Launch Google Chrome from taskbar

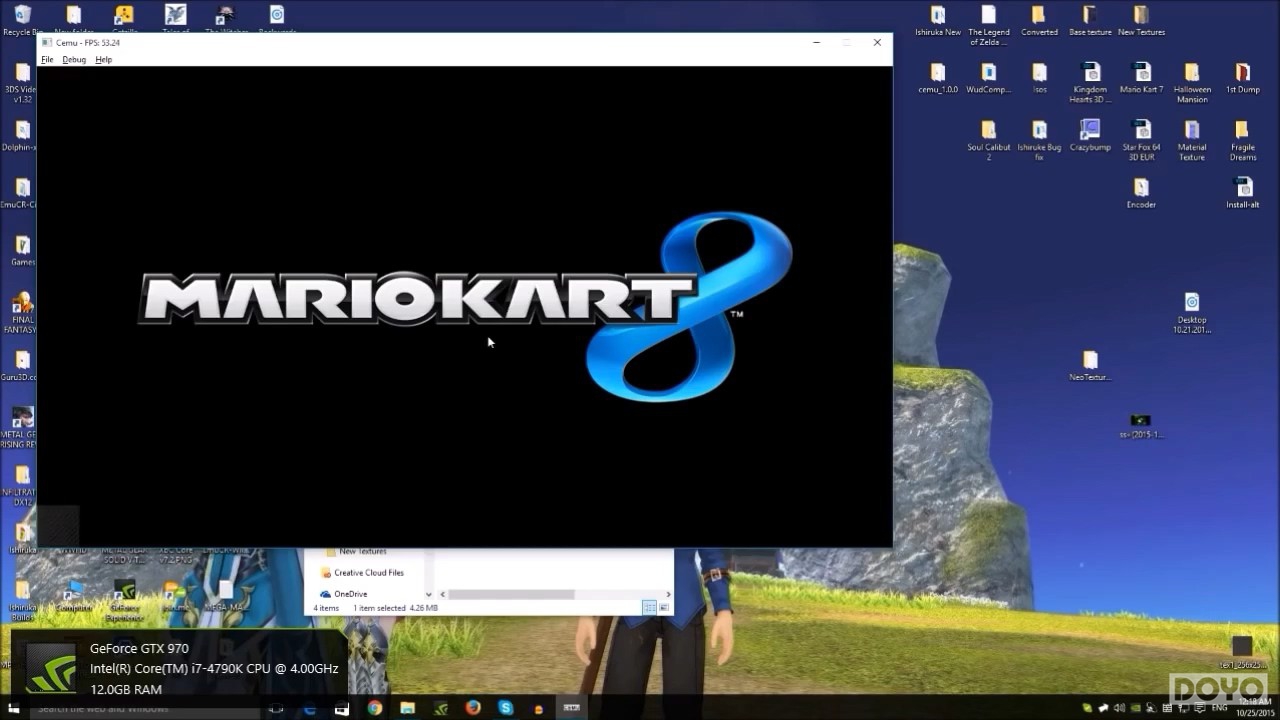pyautogui.click(x=375, y=708)
